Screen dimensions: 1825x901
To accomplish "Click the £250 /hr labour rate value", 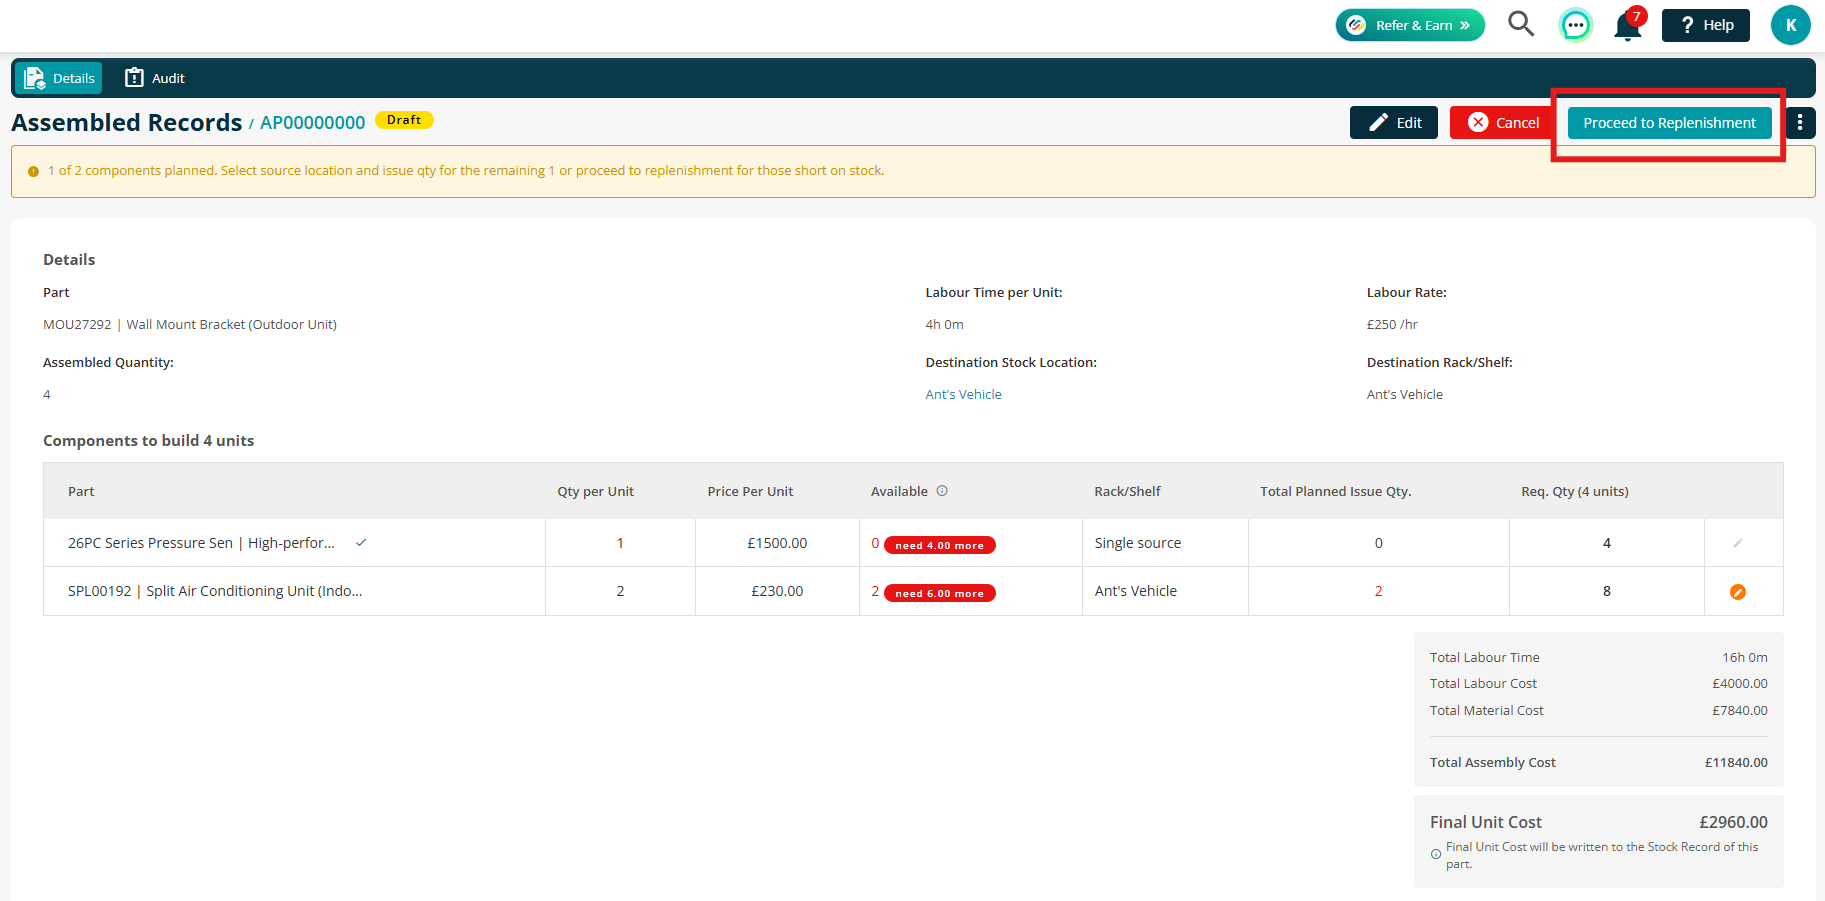I will 1392,324.
